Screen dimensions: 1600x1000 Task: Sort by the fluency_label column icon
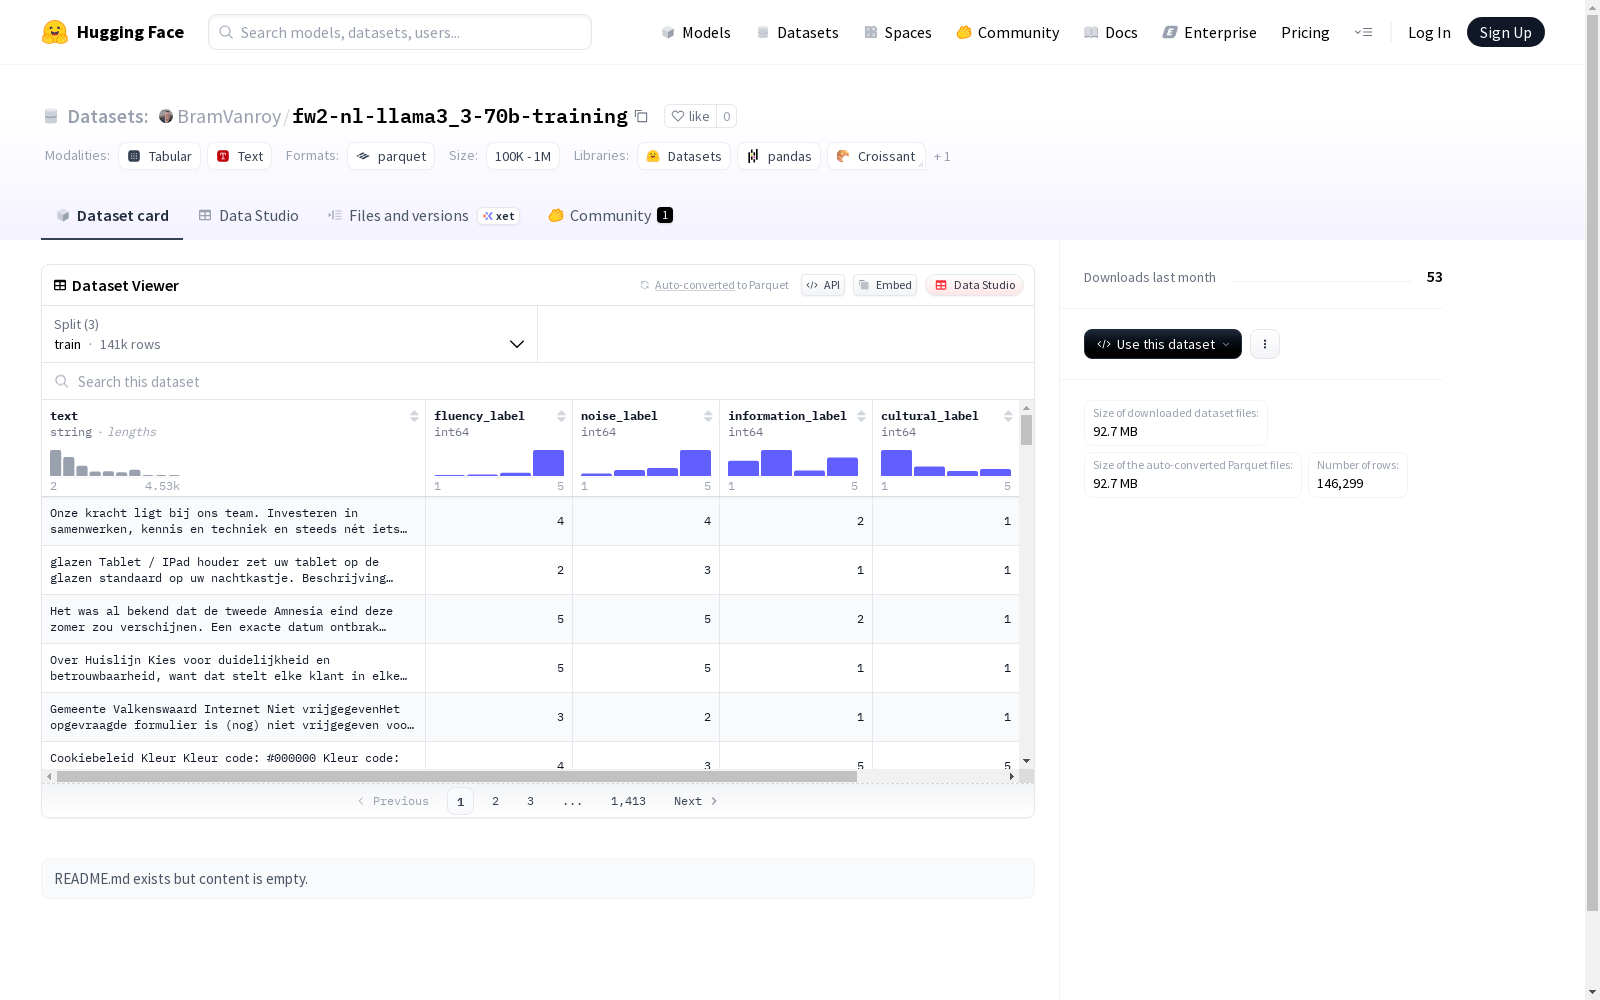click(x=561, y=416)
